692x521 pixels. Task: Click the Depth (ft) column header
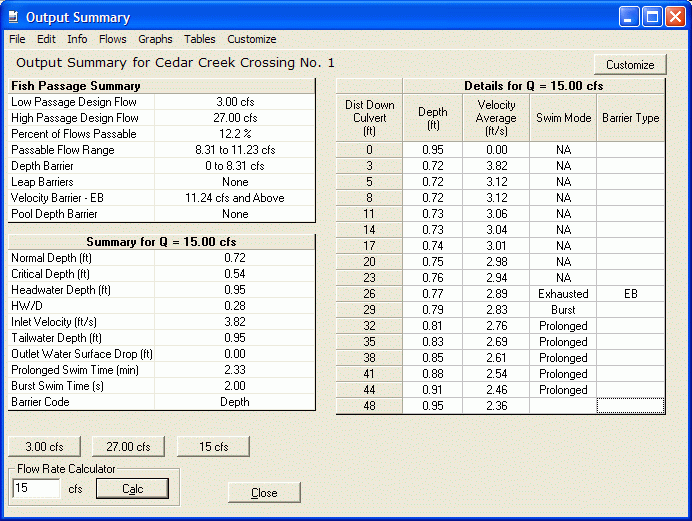432,118
